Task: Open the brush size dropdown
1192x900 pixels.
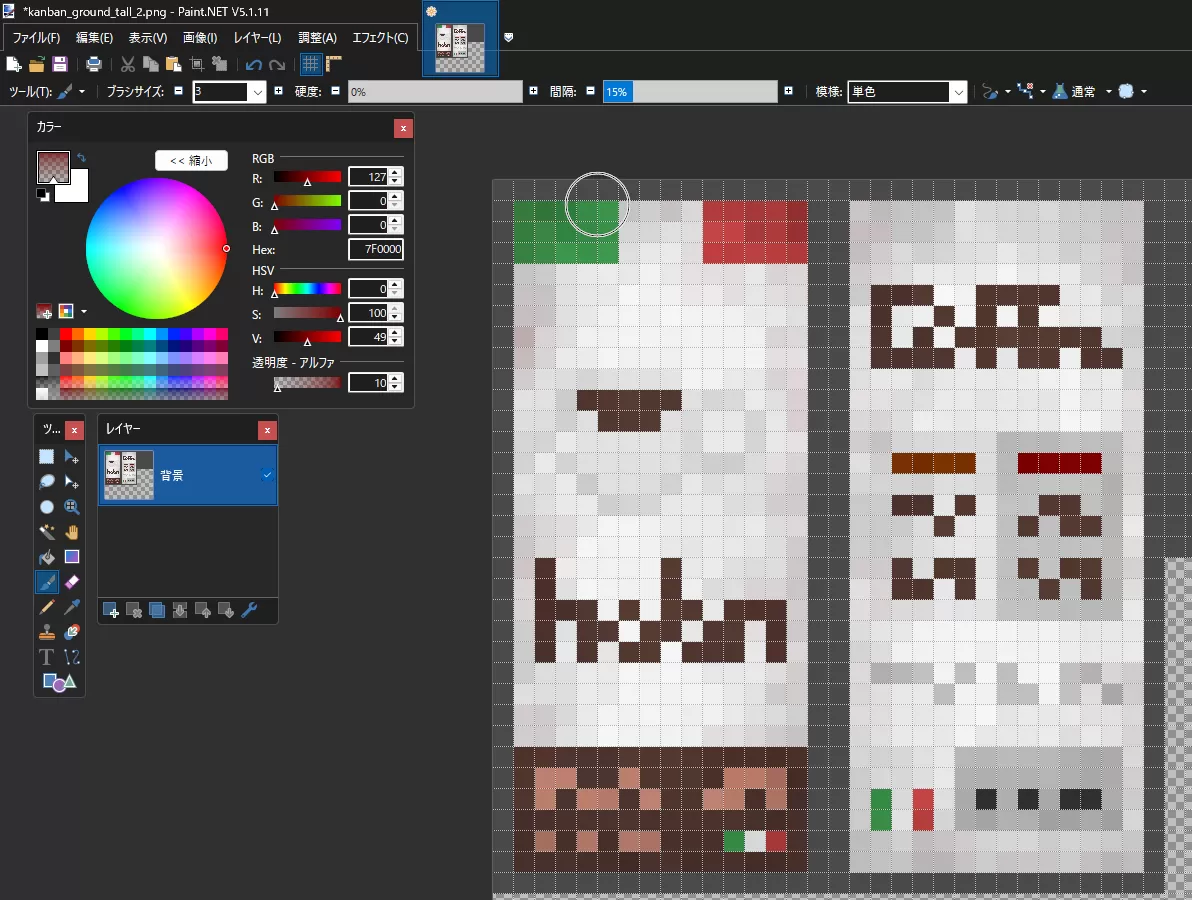Action: click(258, 92)
